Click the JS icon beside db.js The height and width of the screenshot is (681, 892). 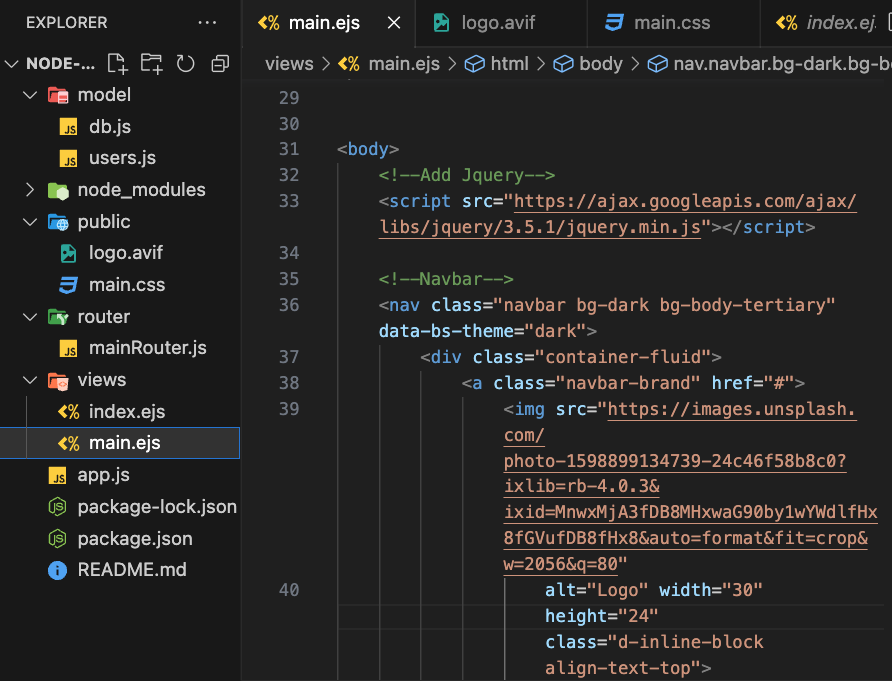69,127
